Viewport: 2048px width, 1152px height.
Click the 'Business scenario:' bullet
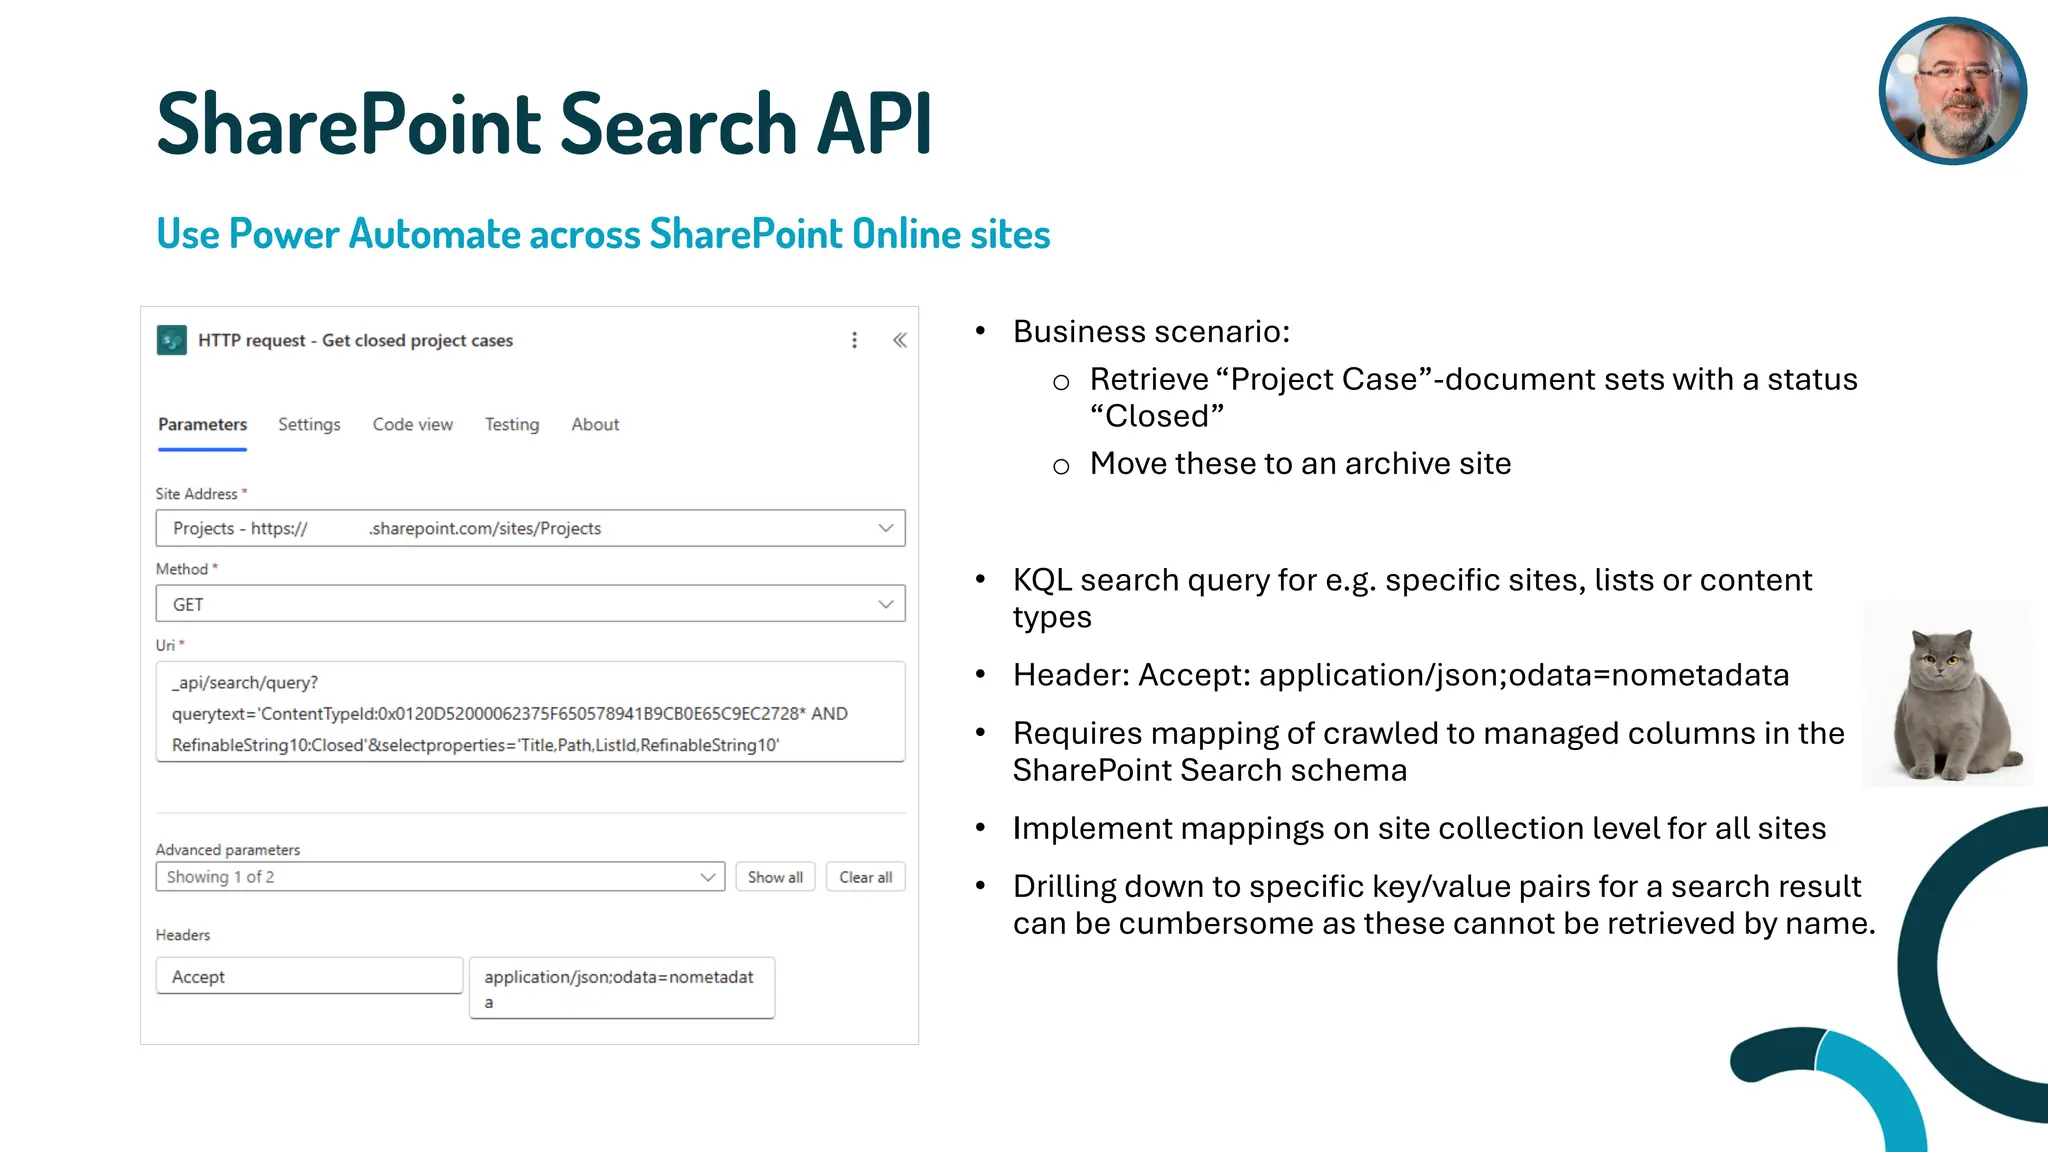(1151, 331)
